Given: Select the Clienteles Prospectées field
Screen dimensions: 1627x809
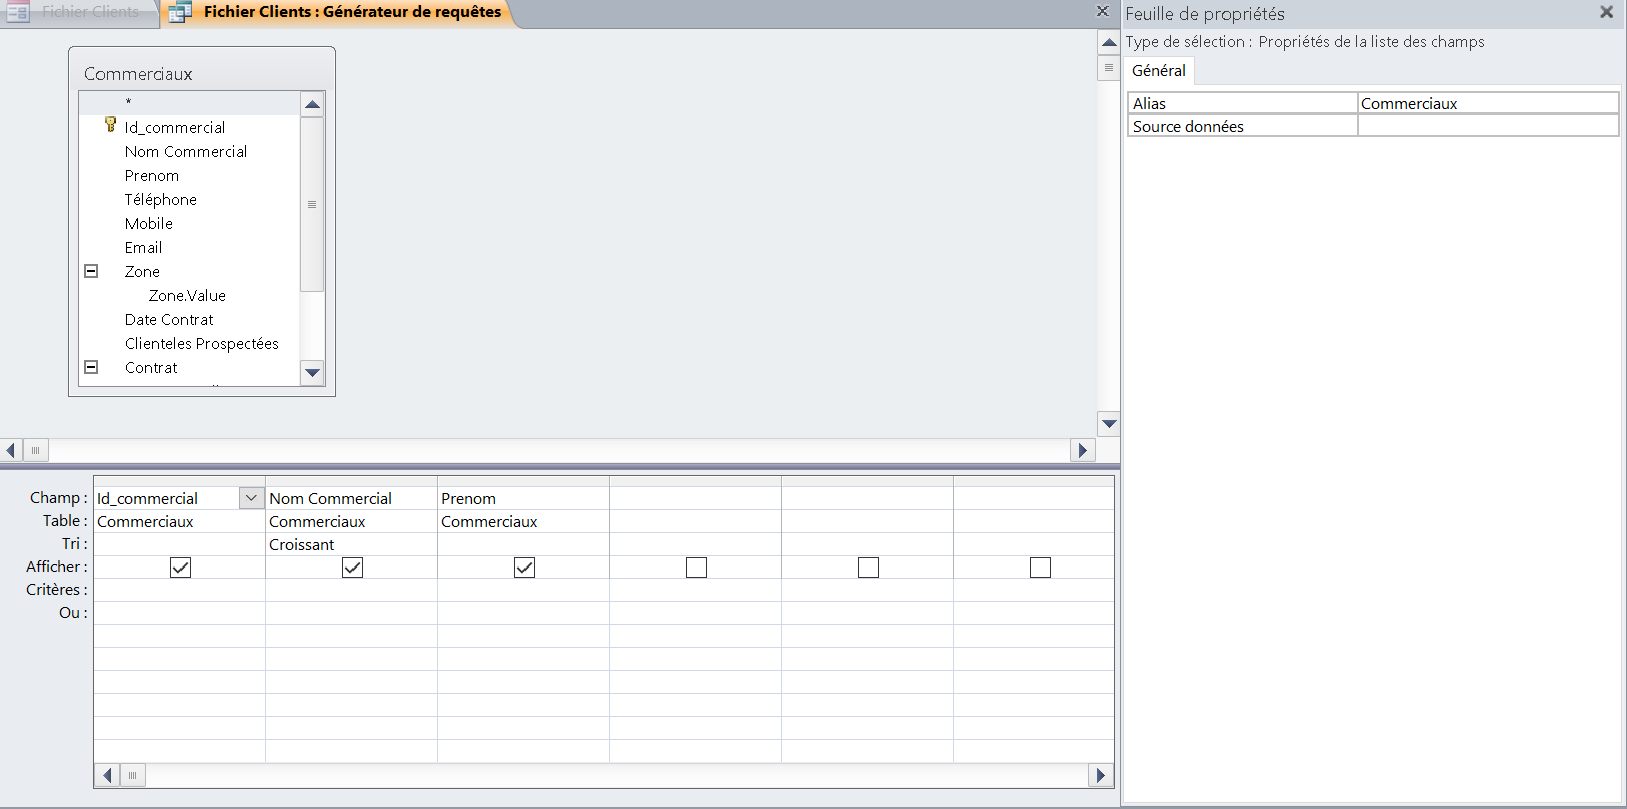Looking at the screenshot, I should [202, 343].
